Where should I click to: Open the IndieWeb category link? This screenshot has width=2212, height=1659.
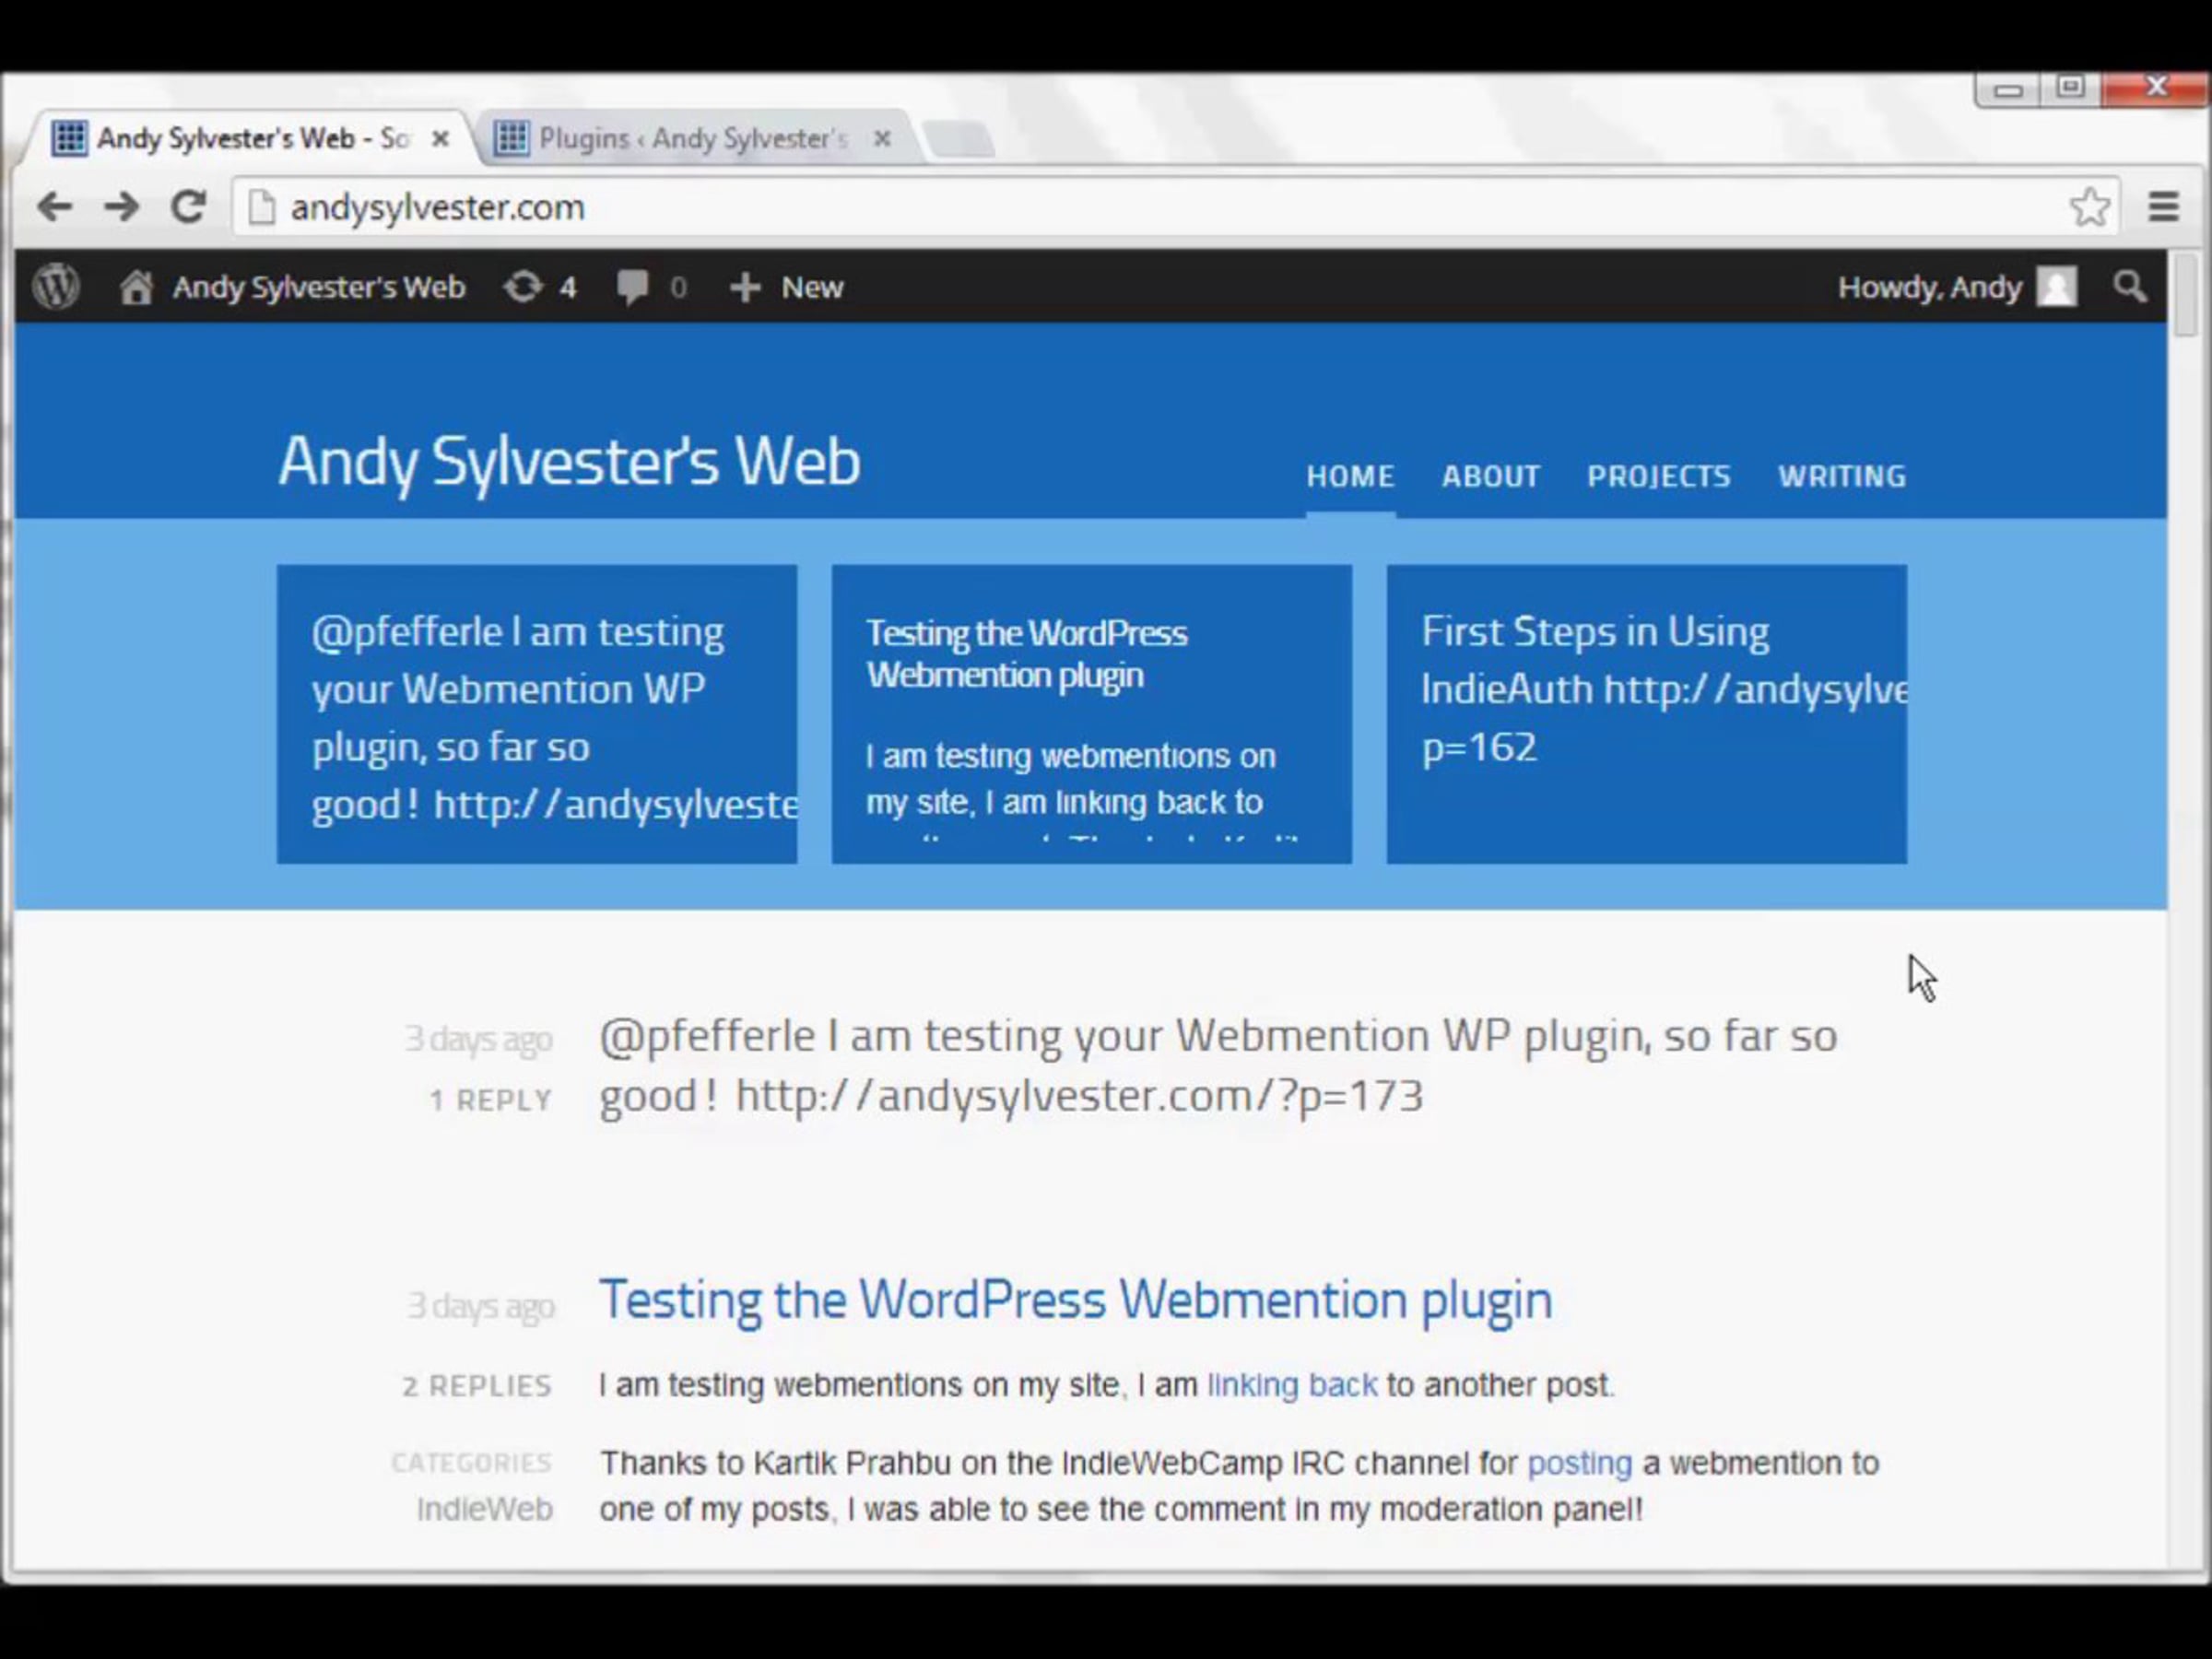(x=485, y=1509)
